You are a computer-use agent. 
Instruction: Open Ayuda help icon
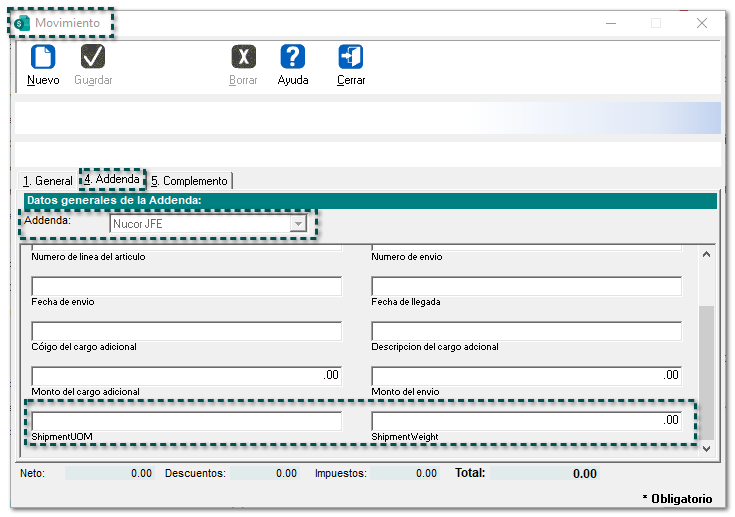pyautogui.click(x=292, y=57)
